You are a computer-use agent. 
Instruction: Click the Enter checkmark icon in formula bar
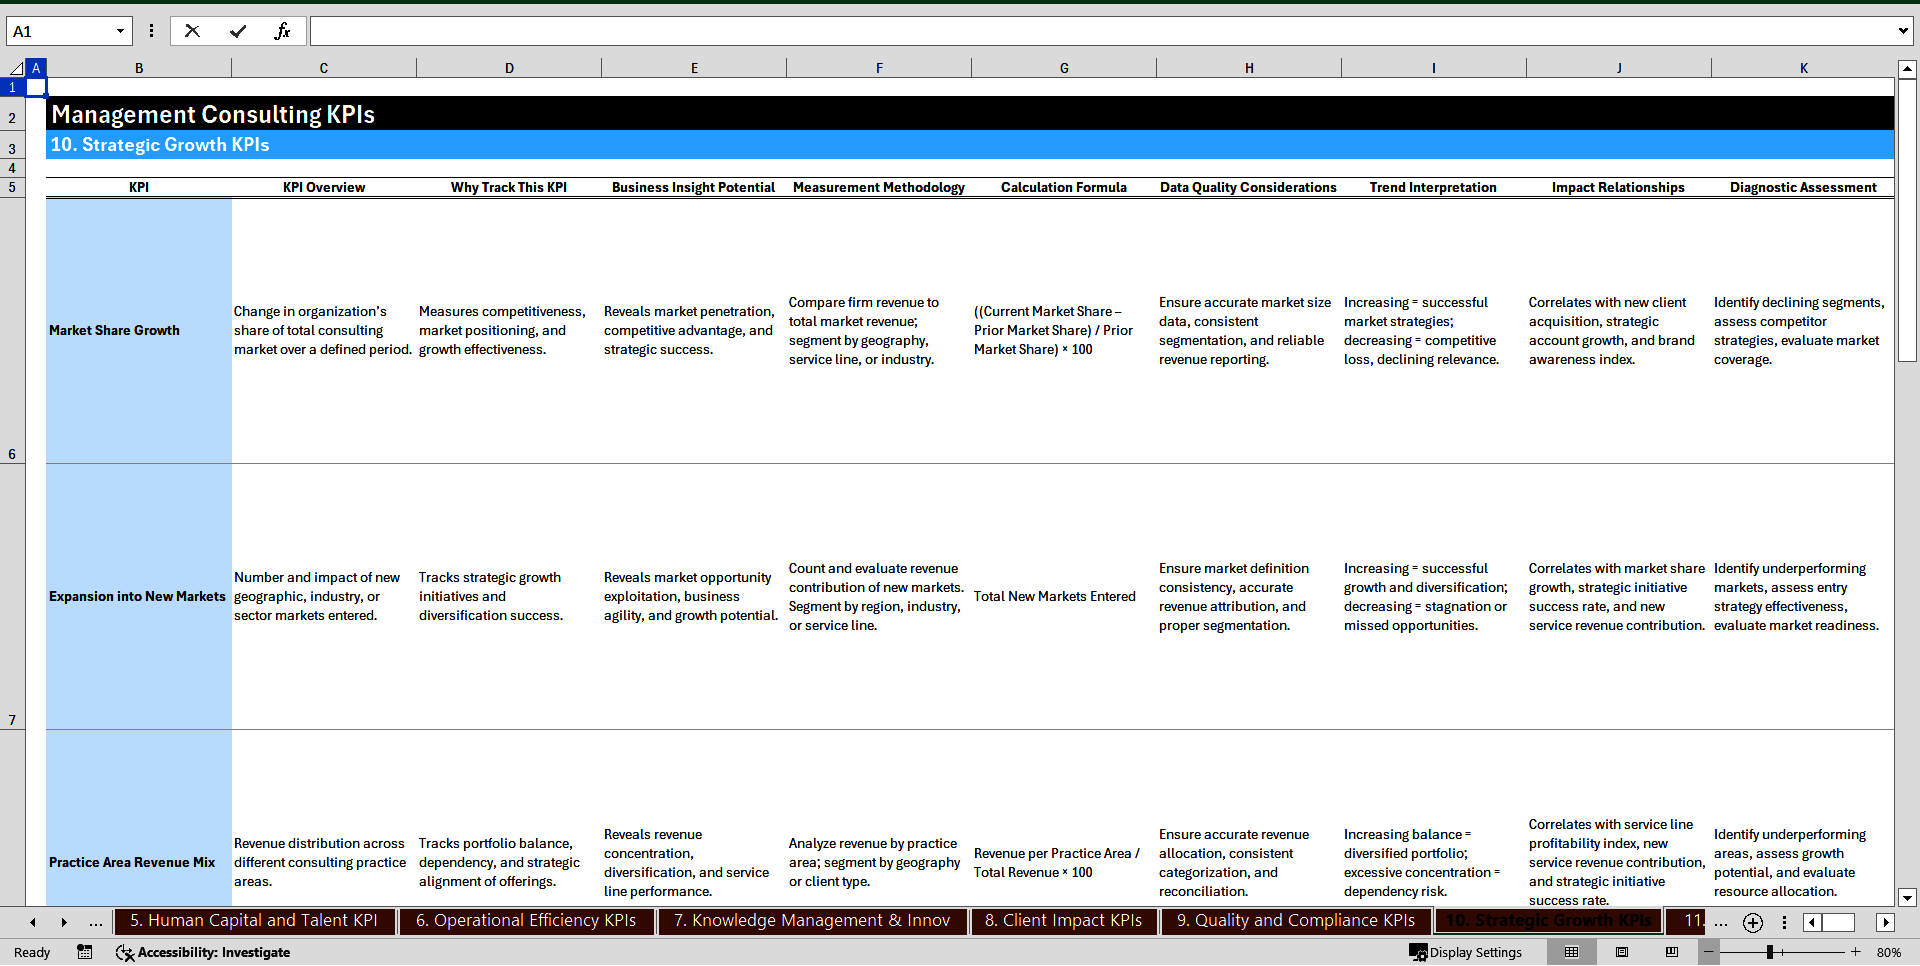pos(238,30)
